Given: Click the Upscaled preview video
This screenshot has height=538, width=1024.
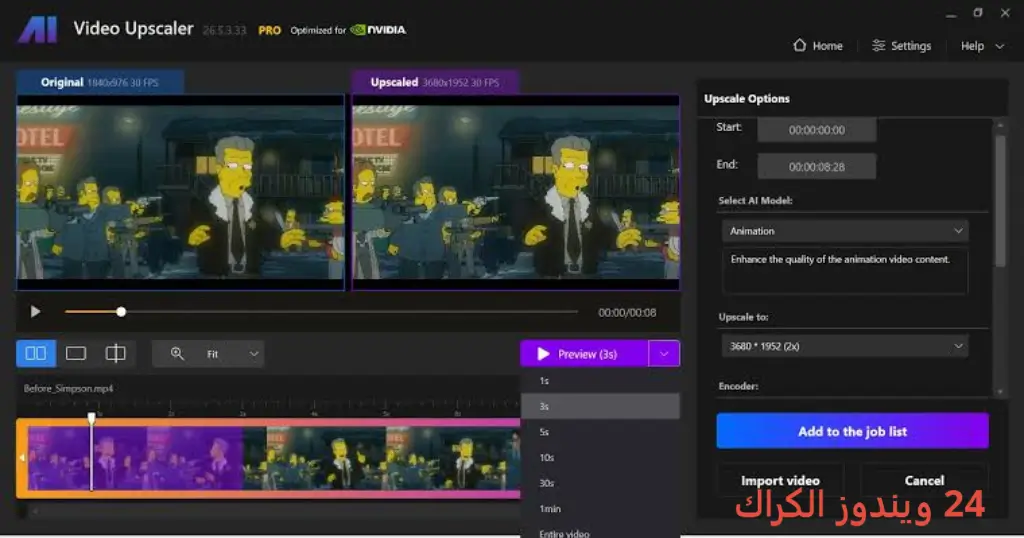Looking at the screenshot, I should point(516,192).
